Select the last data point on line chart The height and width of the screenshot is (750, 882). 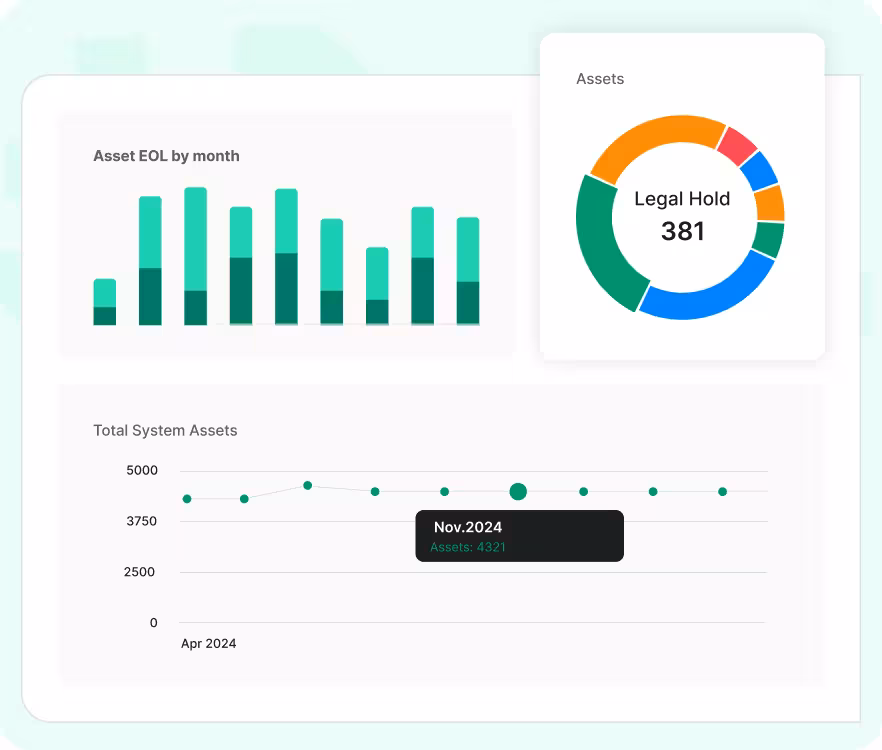[722, 492]
